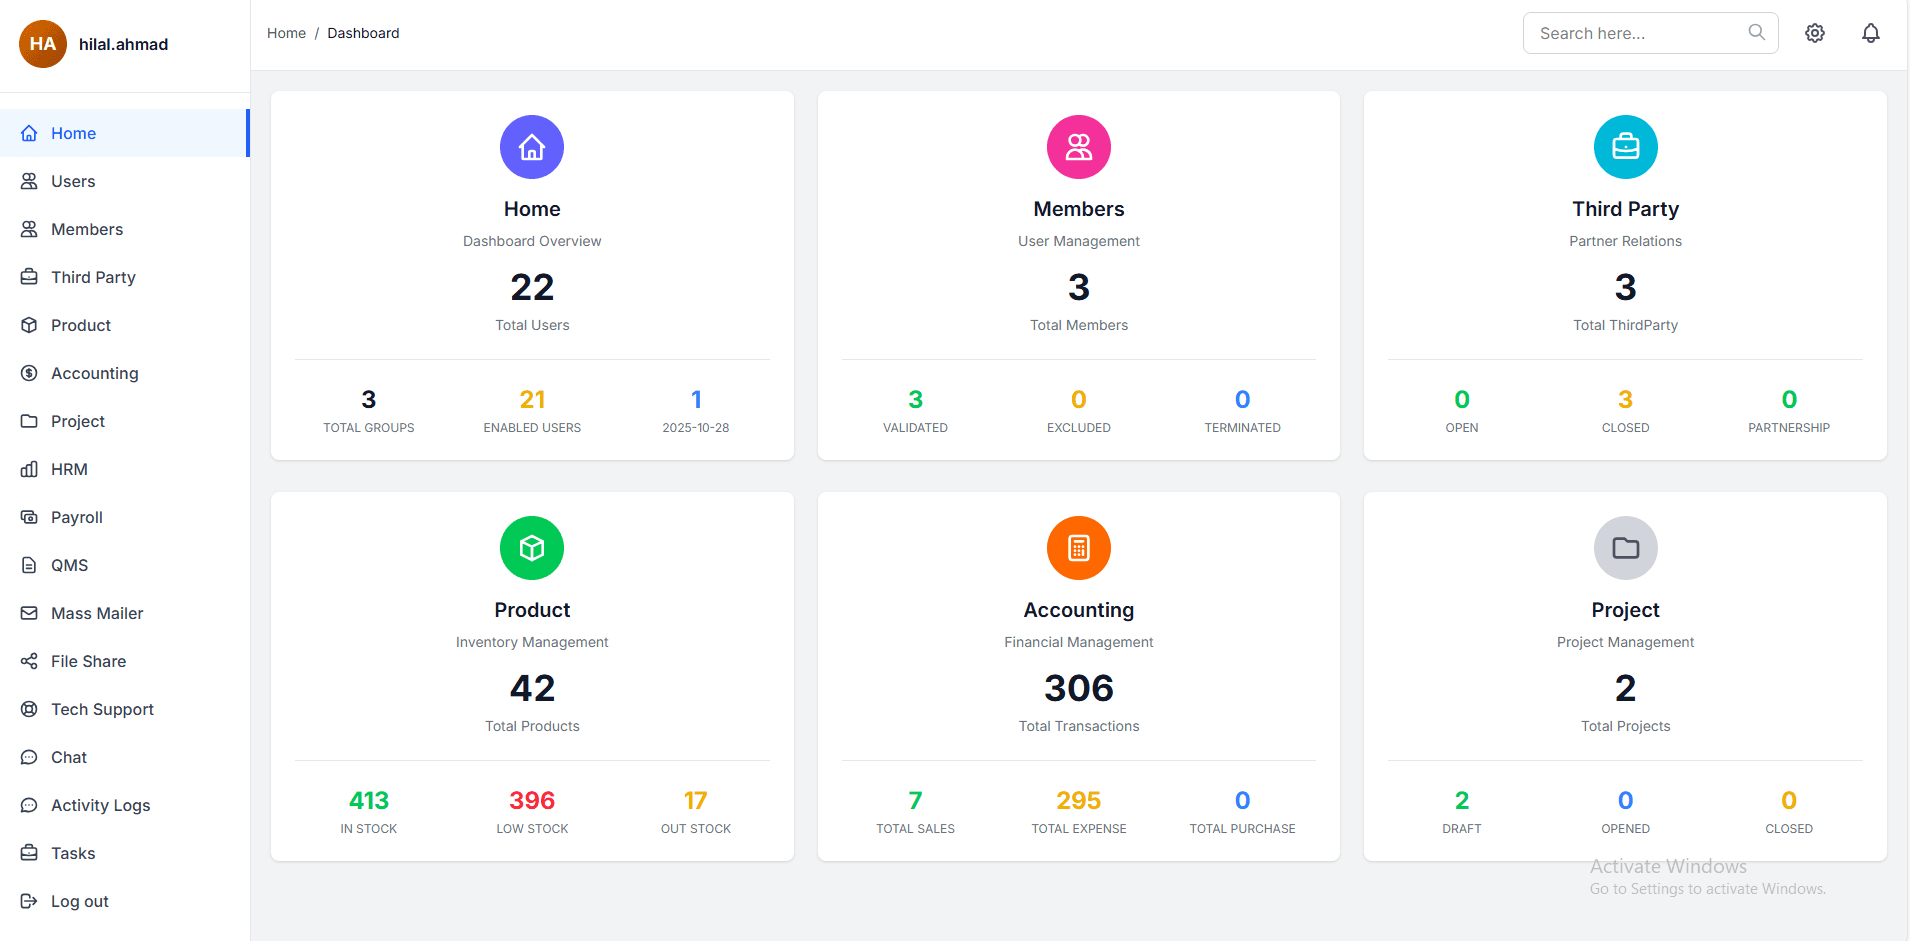The height and width of the screenshot is (941, 1910).
Task: Open the Product card box icon
Action: tap(531, 548)
